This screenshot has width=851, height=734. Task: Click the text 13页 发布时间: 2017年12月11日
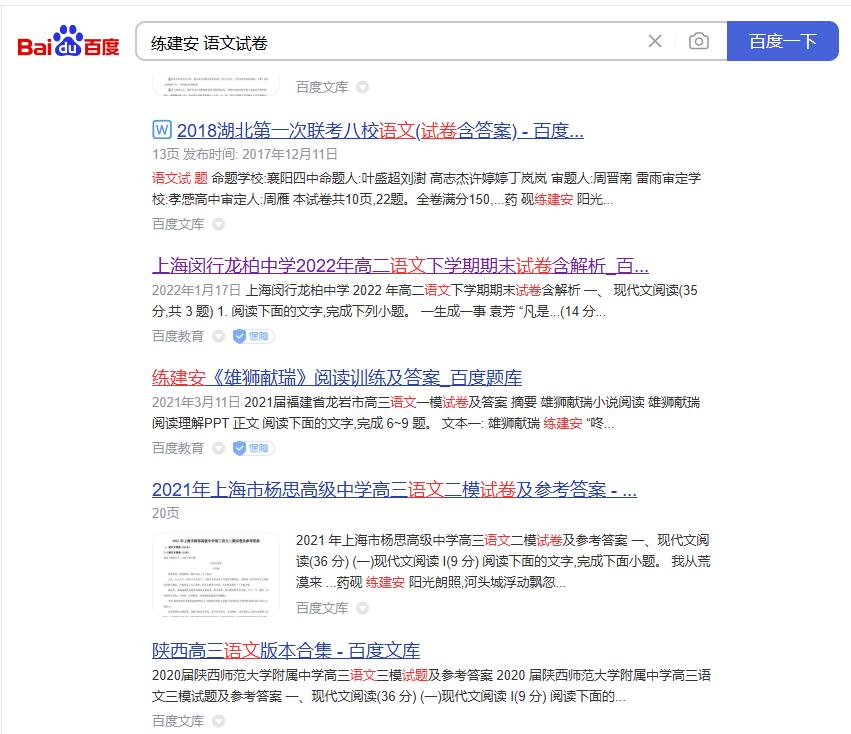pyautogui.click(x=245, y=154)
